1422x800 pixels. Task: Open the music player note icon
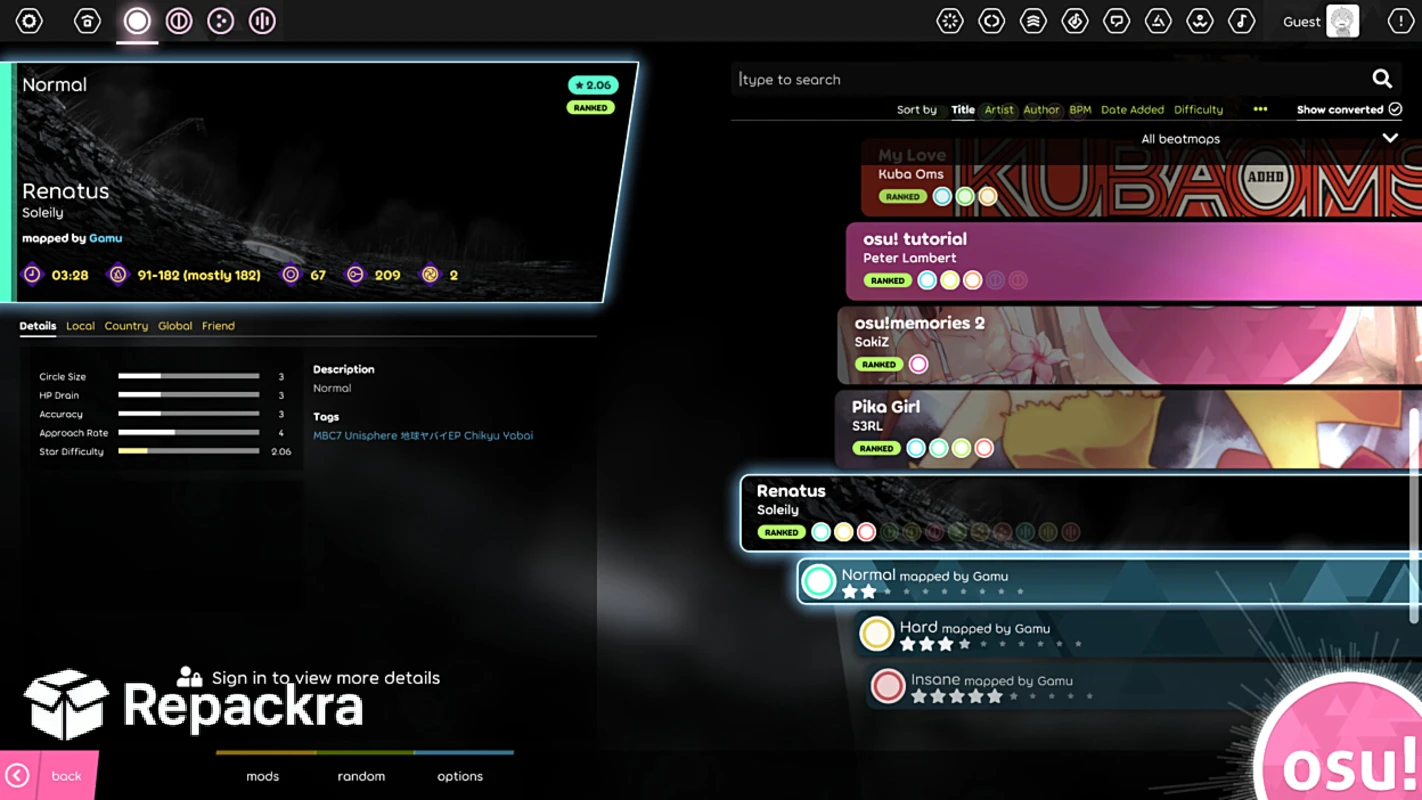tap(1241, 21)
